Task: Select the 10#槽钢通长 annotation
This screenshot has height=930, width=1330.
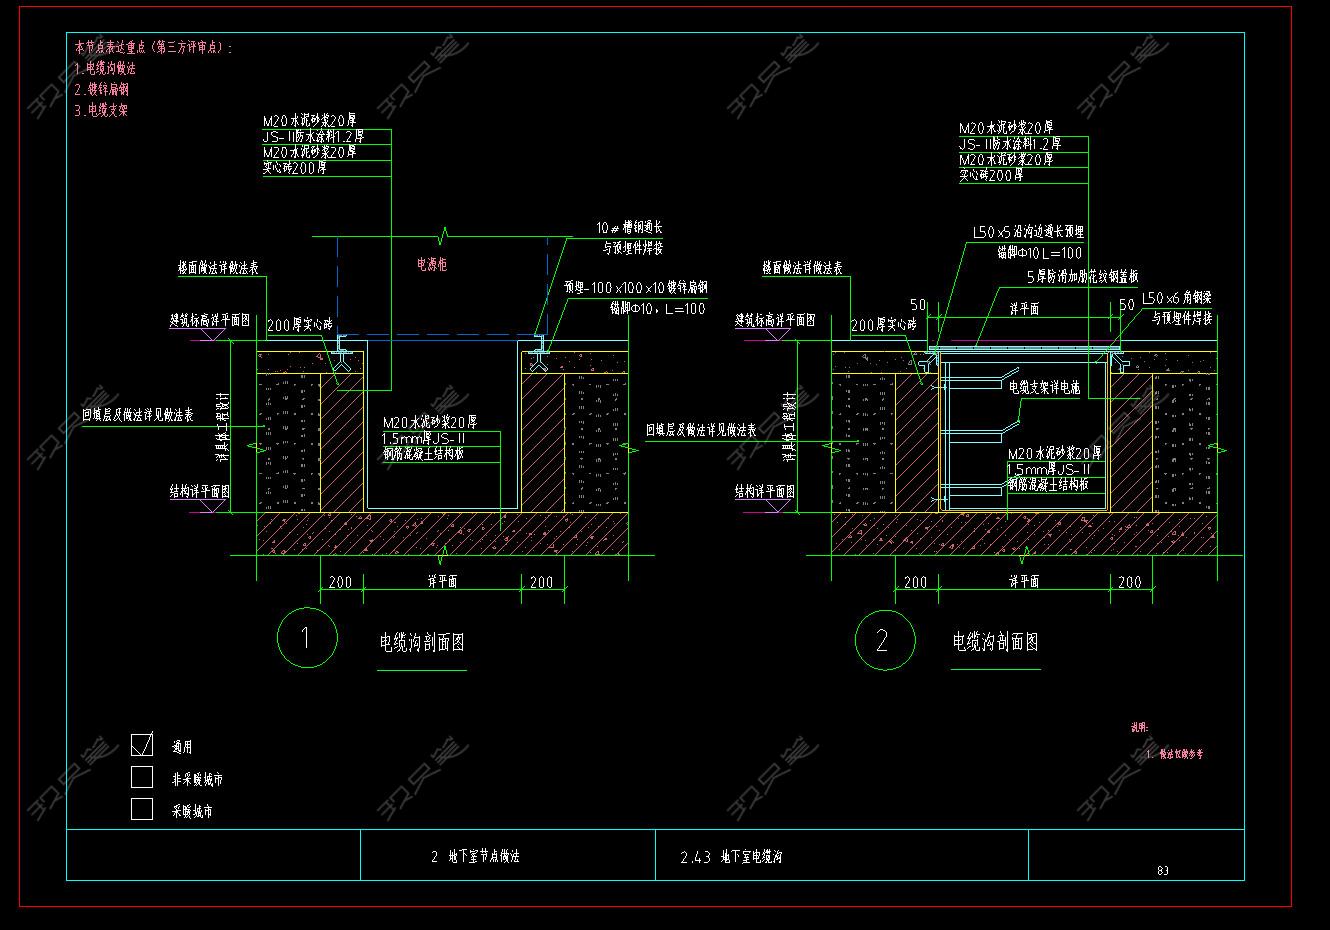Action: [x=630, y=228]
